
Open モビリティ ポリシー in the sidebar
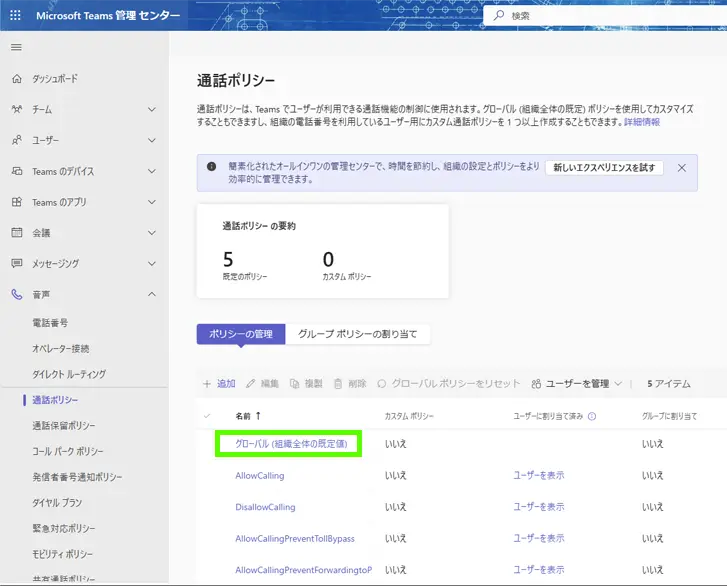(63, 554)
